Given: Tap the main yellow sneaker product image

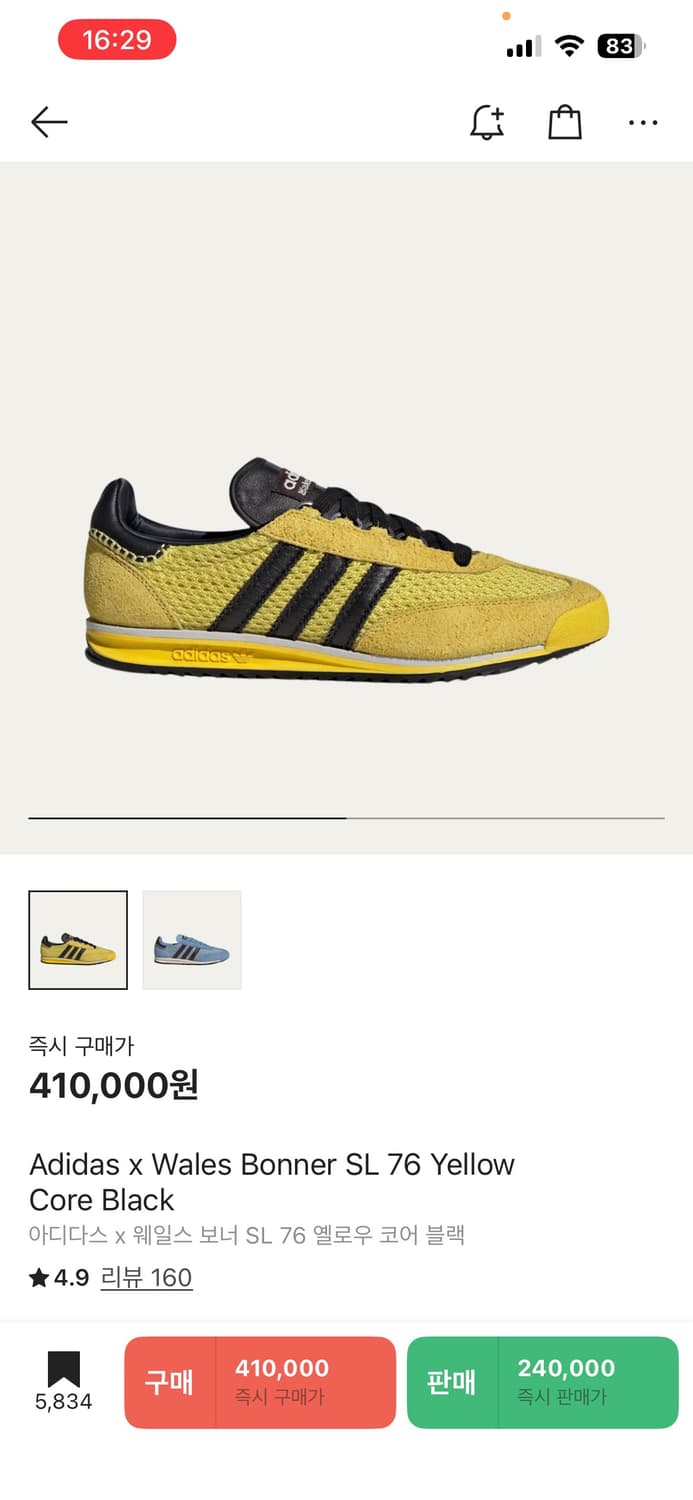Looking at the screenshot, I should coord(346,572).
